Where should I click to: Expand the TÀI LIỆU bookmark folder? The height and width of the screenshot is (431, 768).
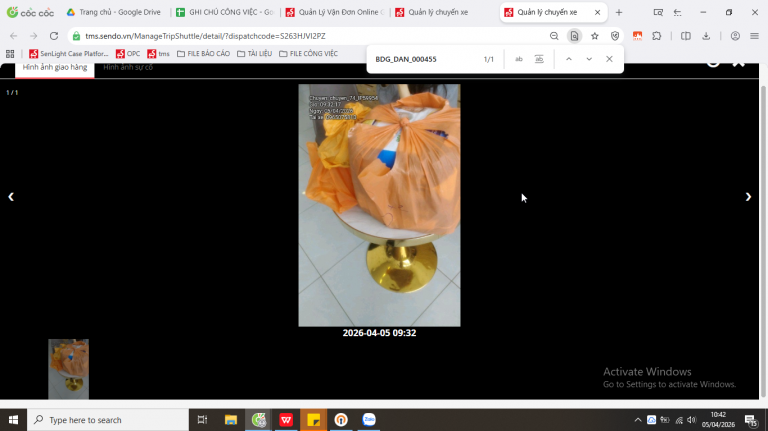coord(254,54)
